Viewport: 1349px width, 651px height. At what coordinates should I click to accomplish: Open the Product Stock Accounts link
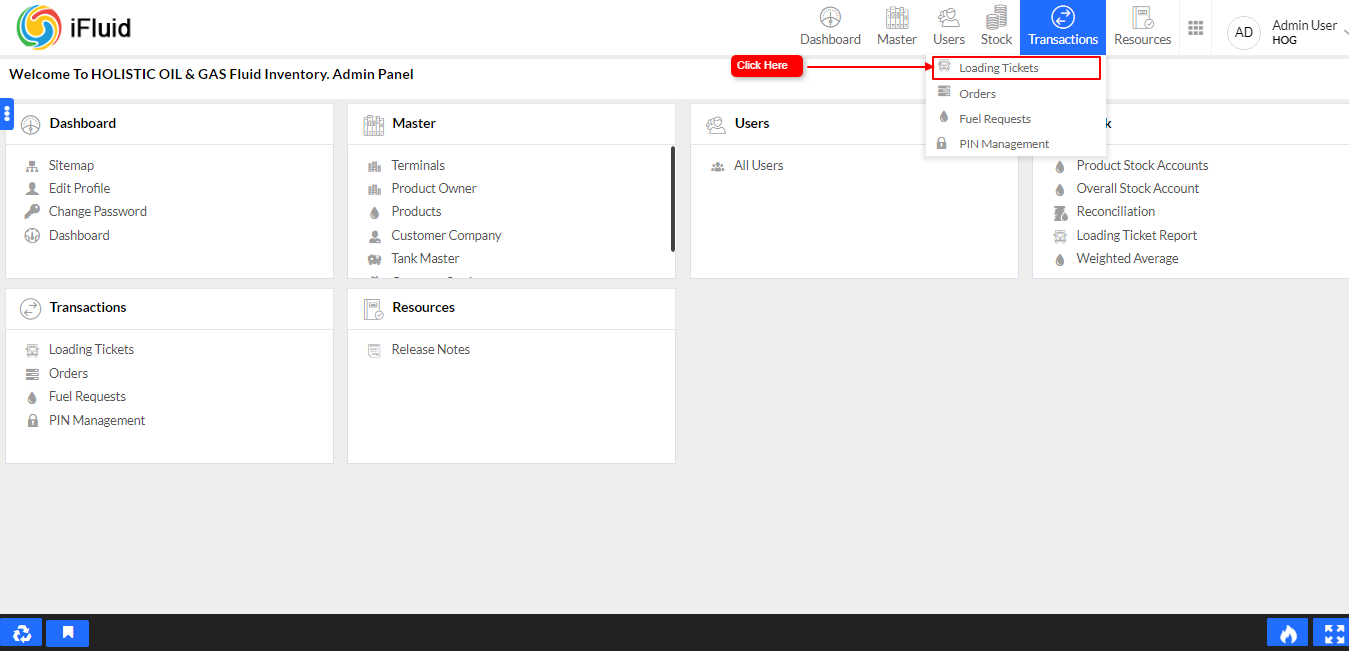coord(1142,165)
